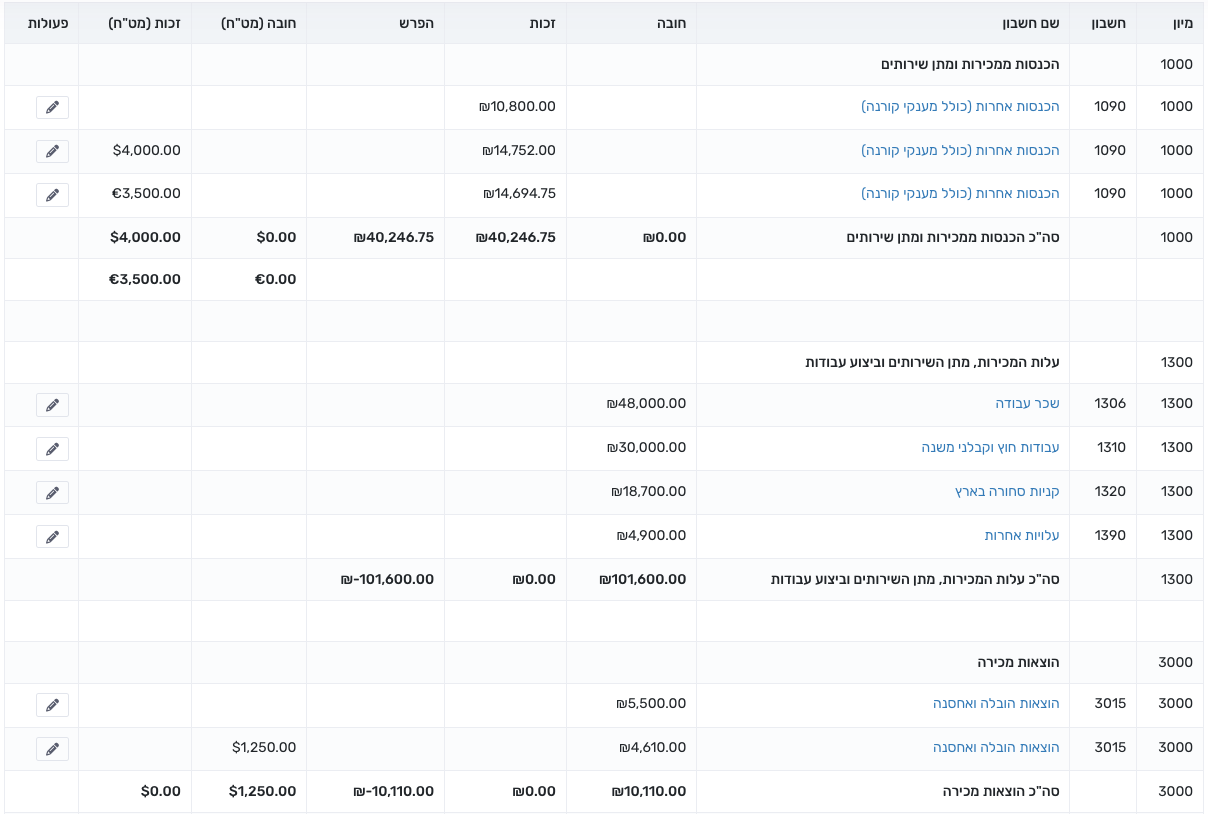Screen dimensions: 1208x814
Task: Open שכר עבודה account link
Action: tap(1027, 404)
